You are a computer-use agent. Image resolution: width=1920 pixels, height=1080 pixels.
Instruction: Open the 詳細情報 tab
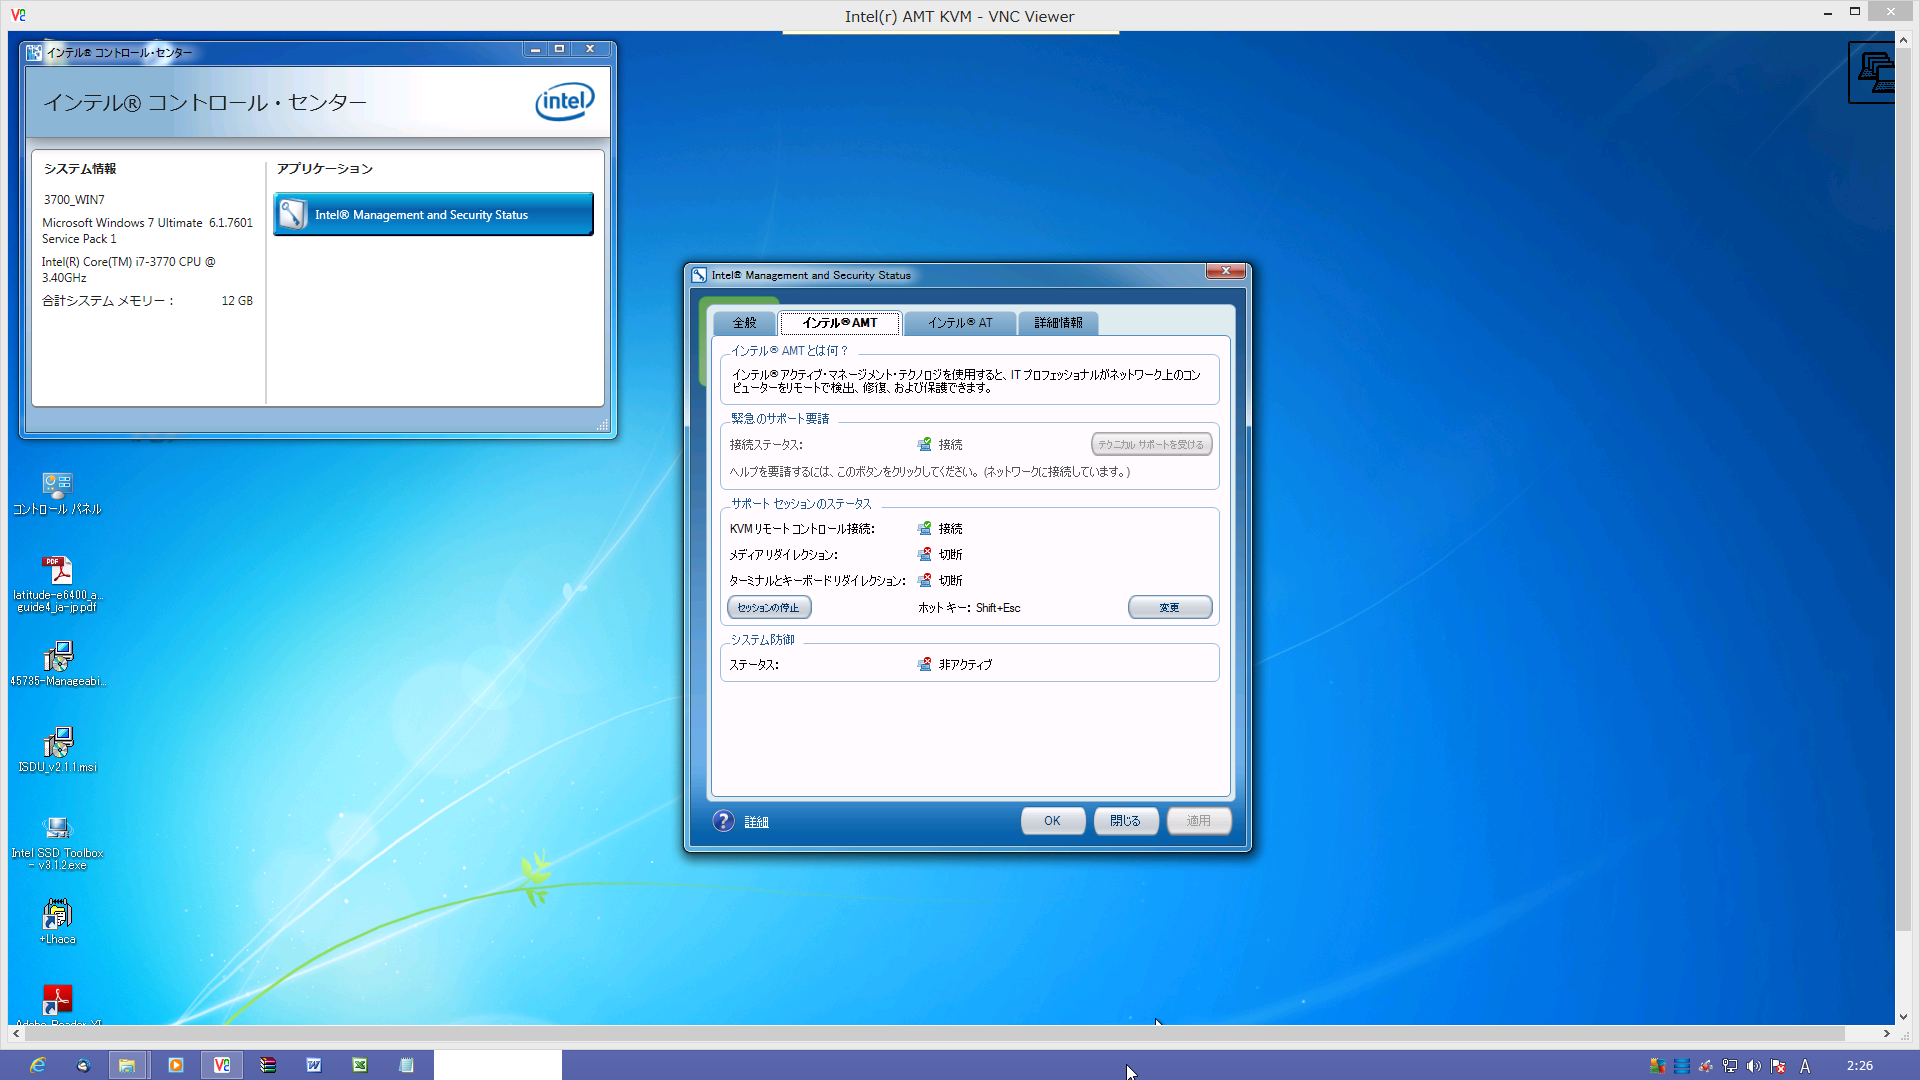[1058, 323]
